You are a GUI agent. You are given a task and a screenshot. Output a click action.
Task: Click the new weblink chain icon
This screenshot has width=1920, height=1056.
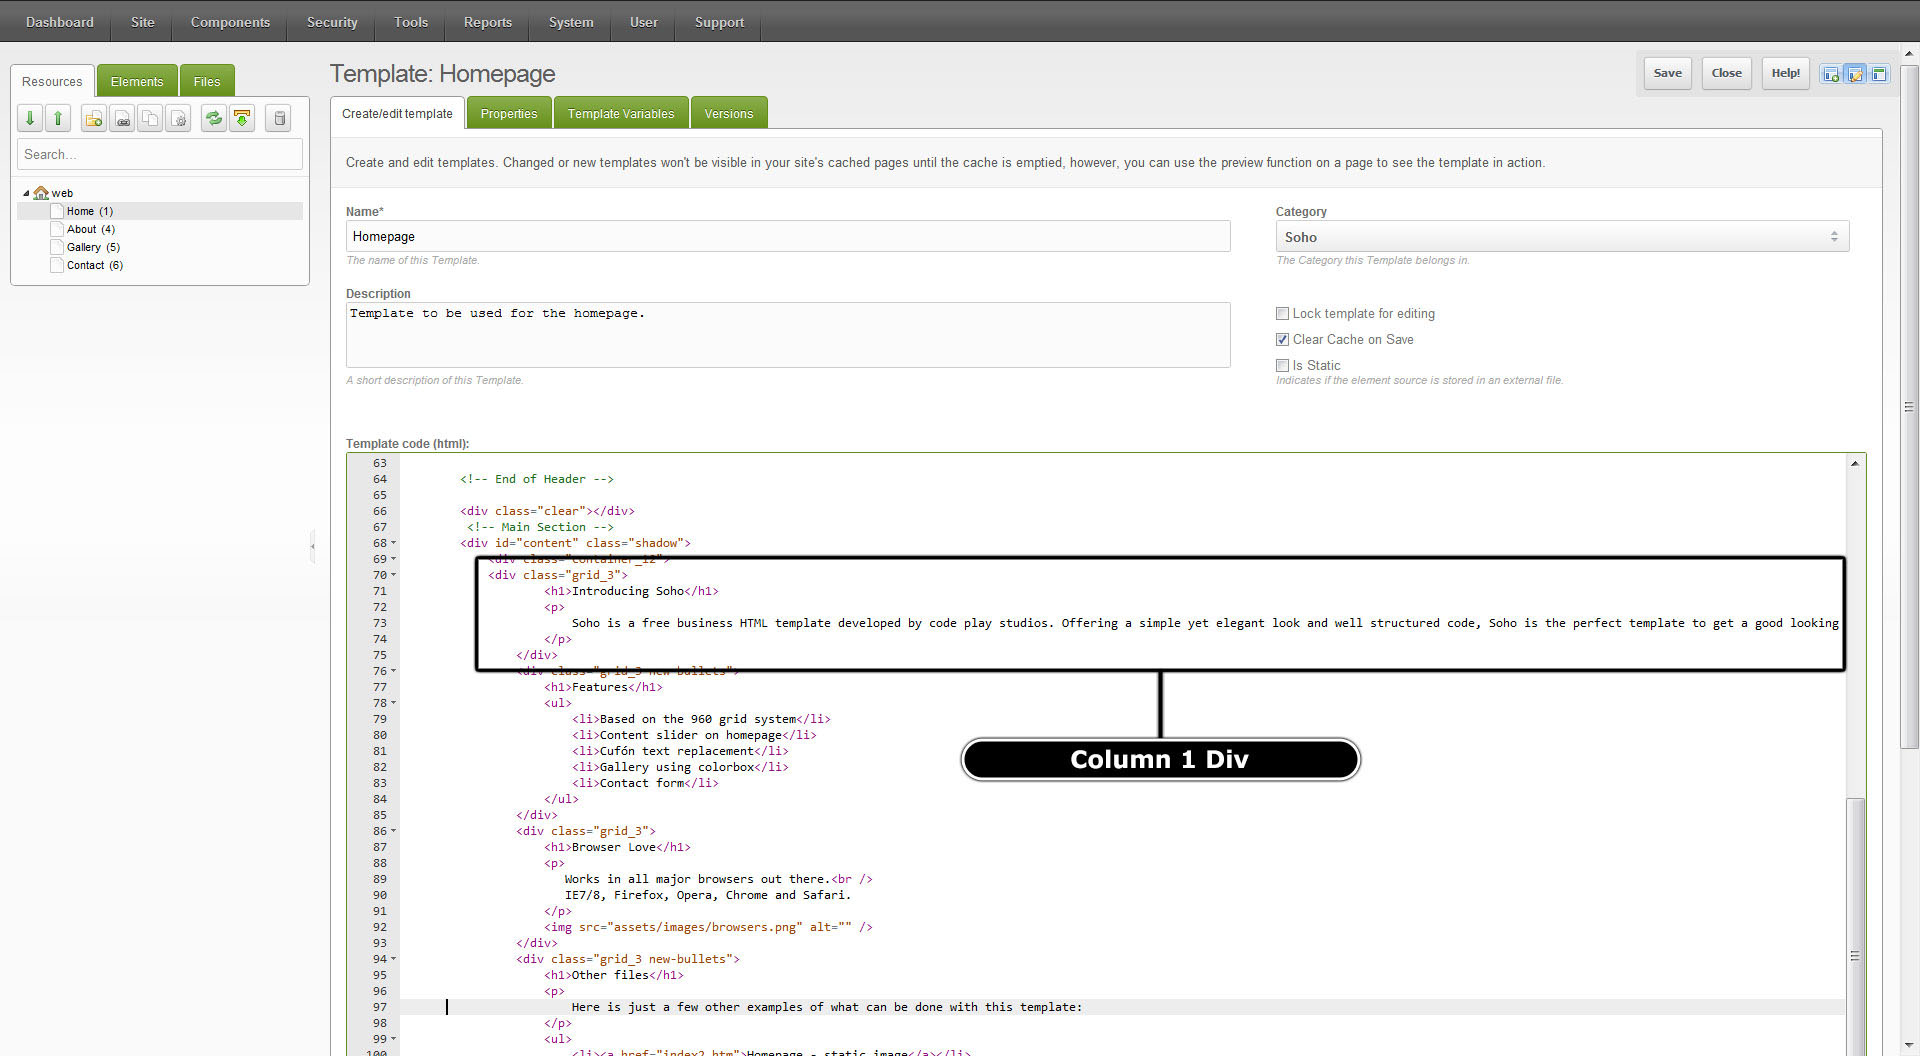pyautogui.click(x=122, y=119)
